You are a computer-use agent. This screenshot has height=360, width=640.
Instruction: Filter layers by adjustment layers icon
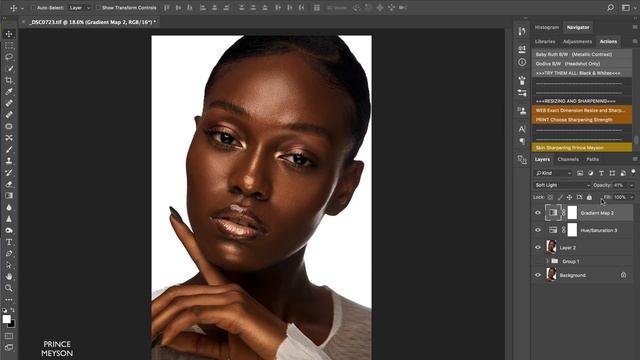pyautogui.click(x=591, y=173)
